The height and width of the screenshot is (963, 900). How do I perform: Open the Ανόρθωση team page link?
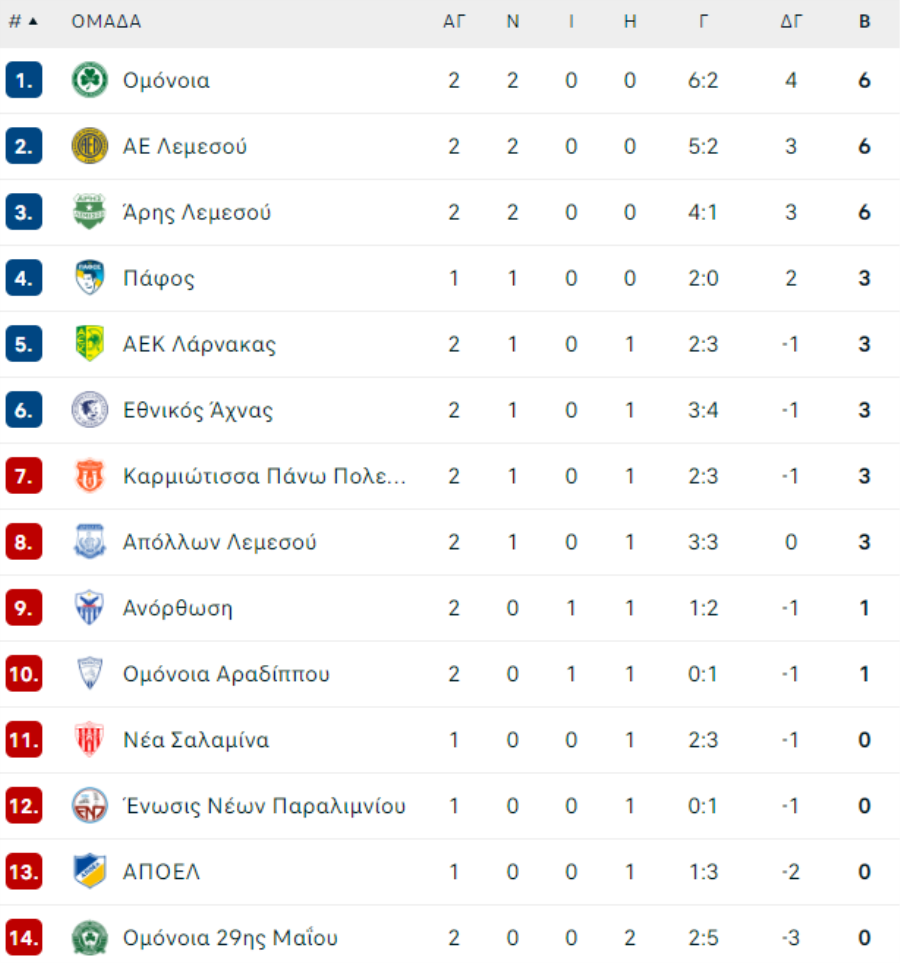178,608
